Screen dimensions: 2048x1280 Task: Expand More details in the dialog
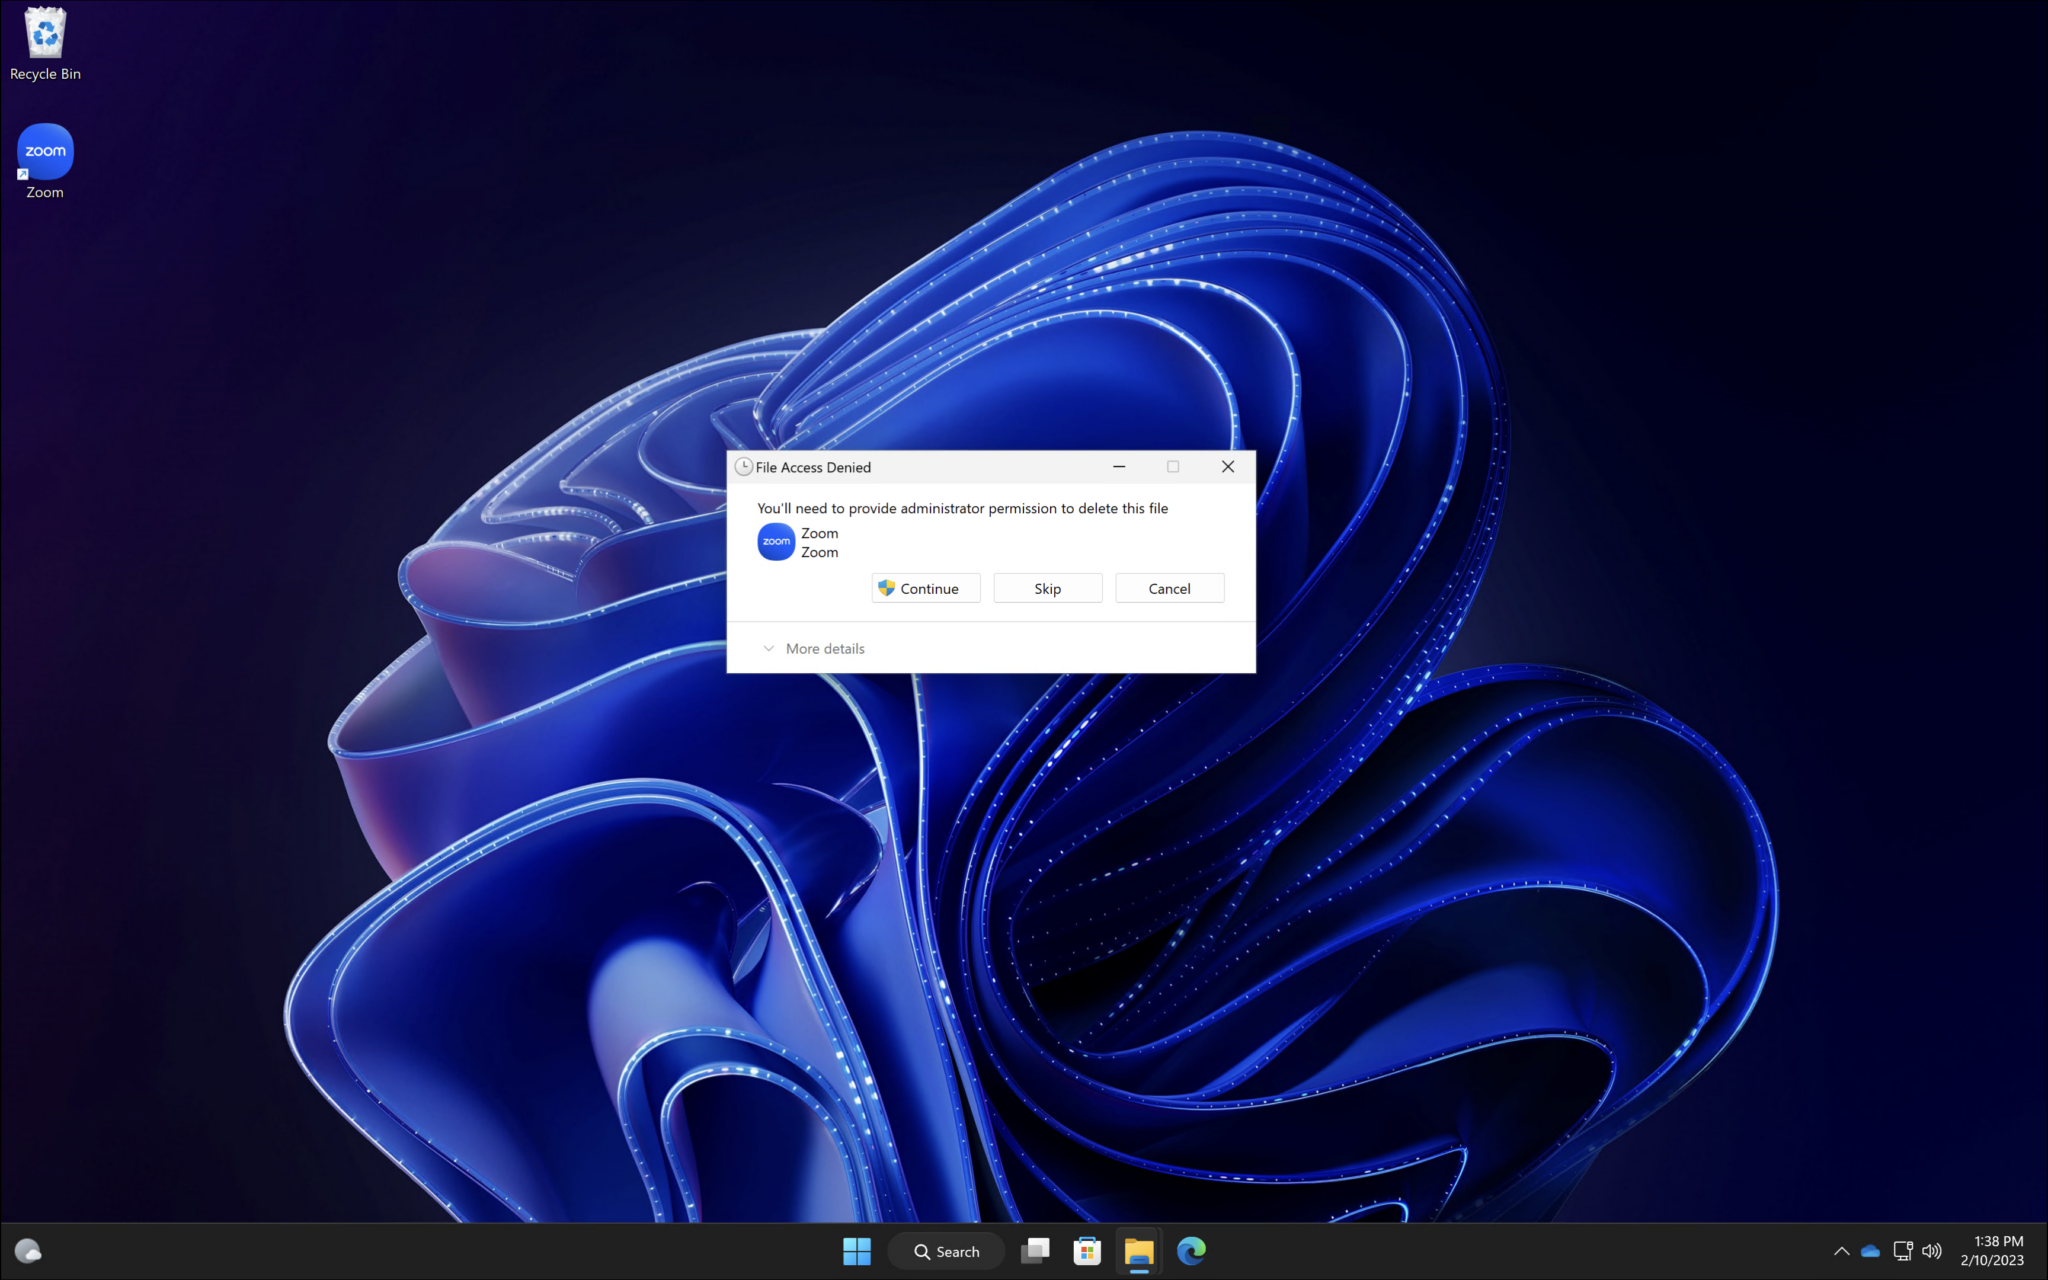[x=814, y=648]
